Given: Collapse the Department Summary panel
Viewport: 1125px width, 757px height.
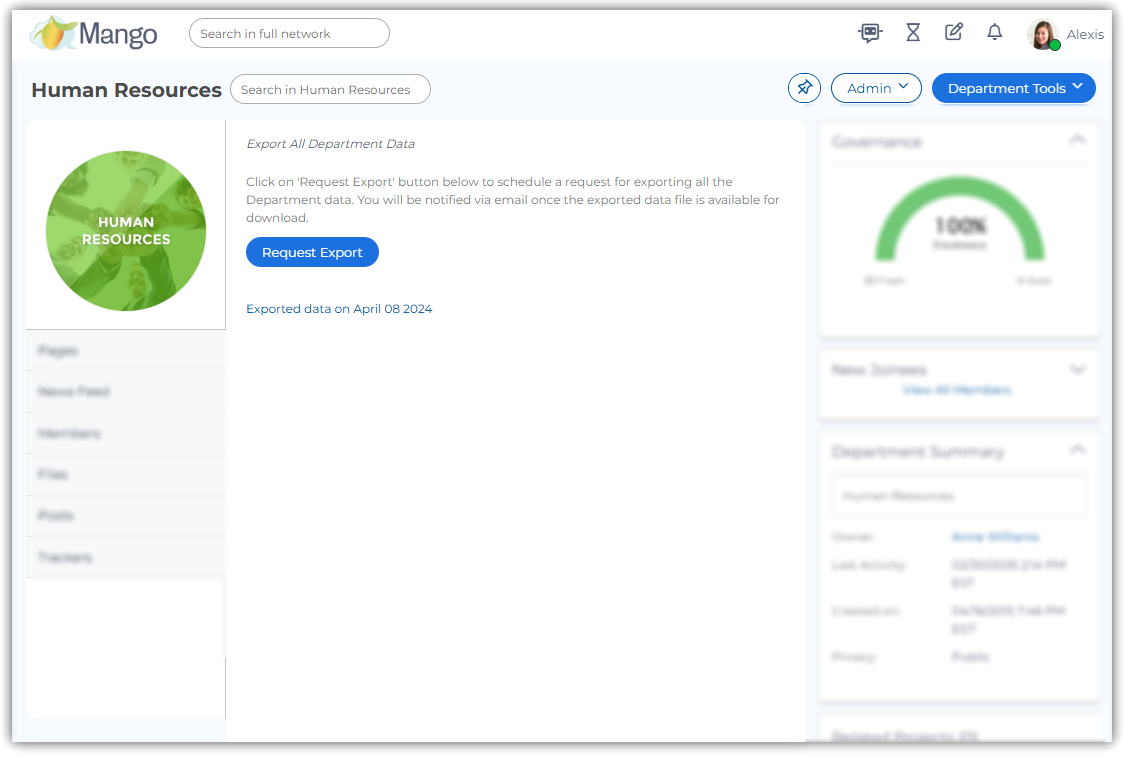Looking at the screenshot, I should point(1077,451).
